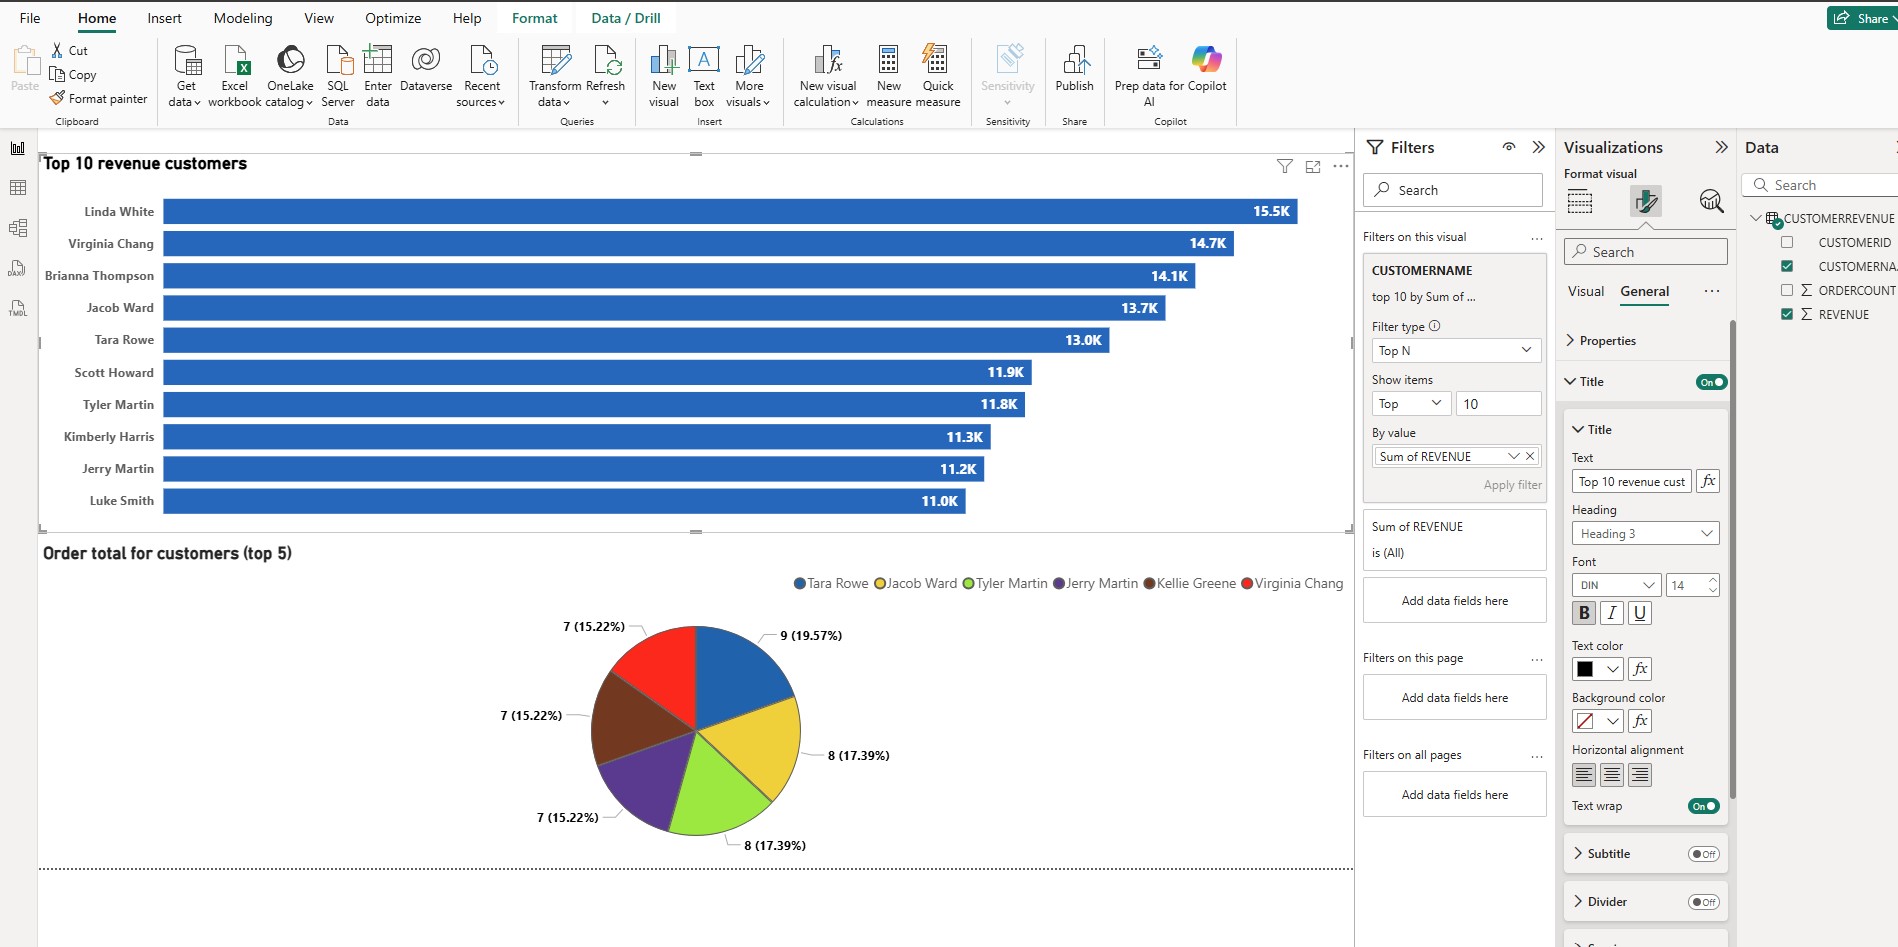The image size is (1898, 947).
Task: Toggle Bold for title font
Action: click(1584, 613)
